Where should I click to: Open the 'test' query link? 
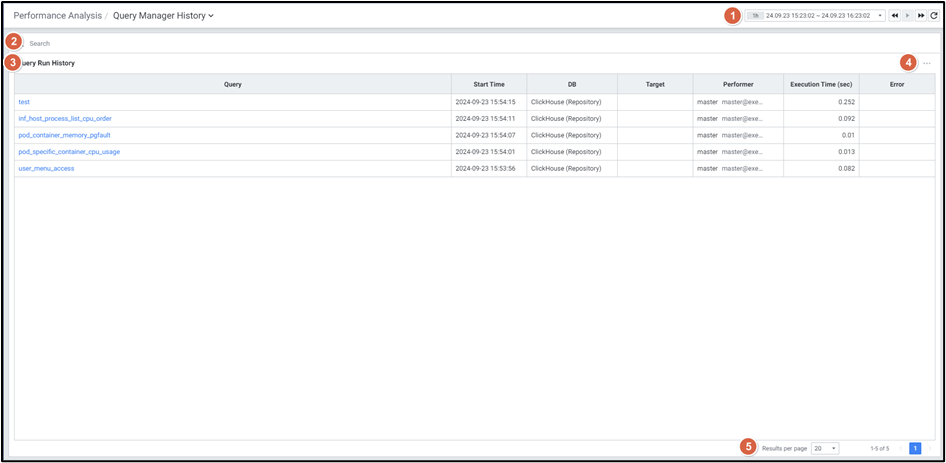pyautogui.click(x=24, y=102)
